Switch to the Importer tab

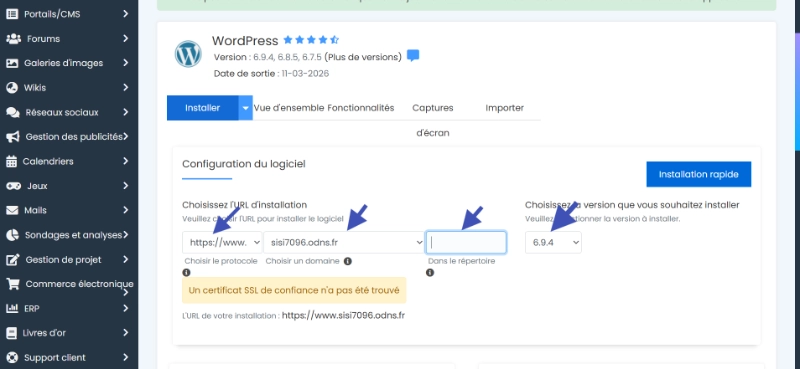coord(505,108)
